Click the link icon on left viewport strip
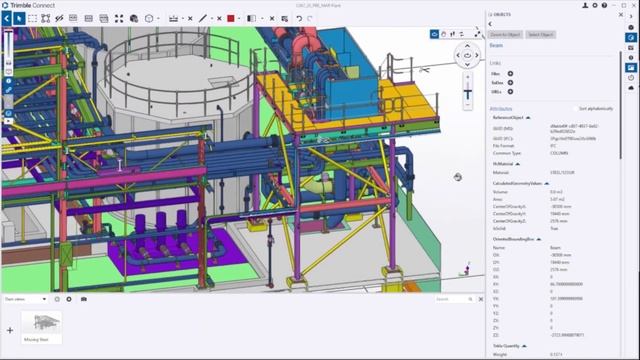This screenshot has width=640, height=360. pos(9,90)
